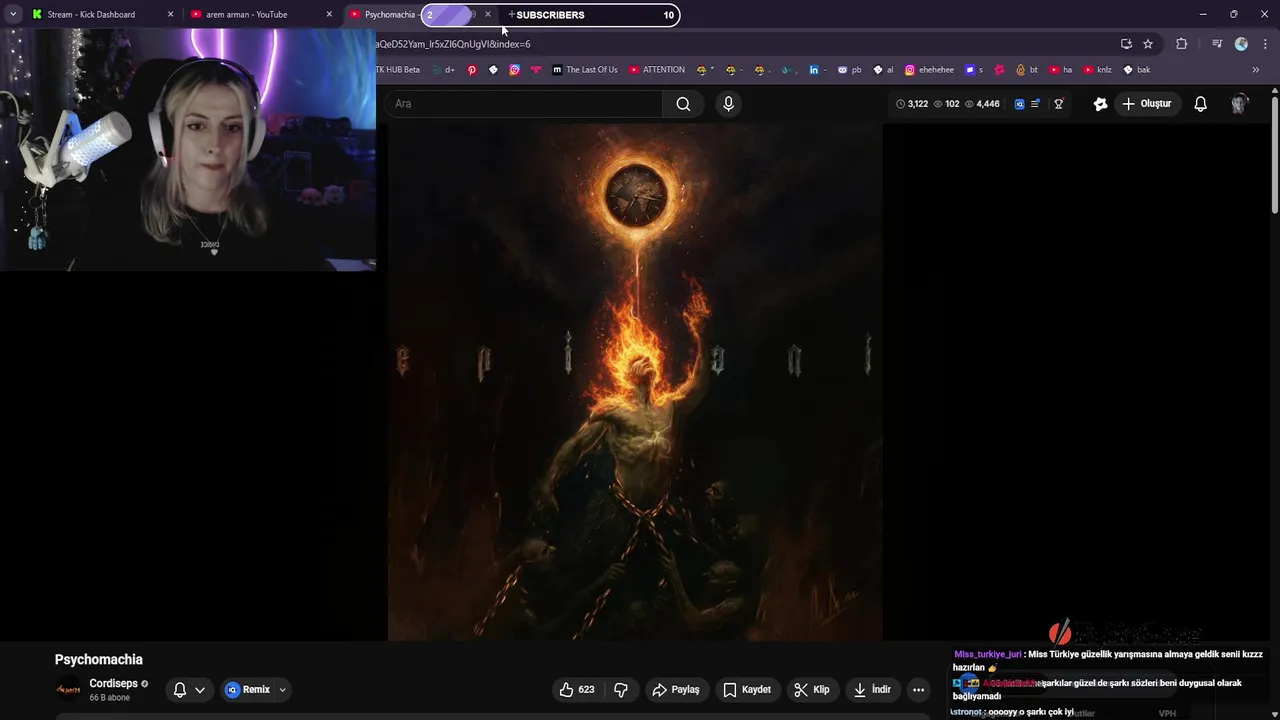Image resolution: width=1280 pixels, height=720 pixels.
Task: Switch to Stream - Kick Dashboard tab
Action: pyautogui.click(x=101, y=14)
